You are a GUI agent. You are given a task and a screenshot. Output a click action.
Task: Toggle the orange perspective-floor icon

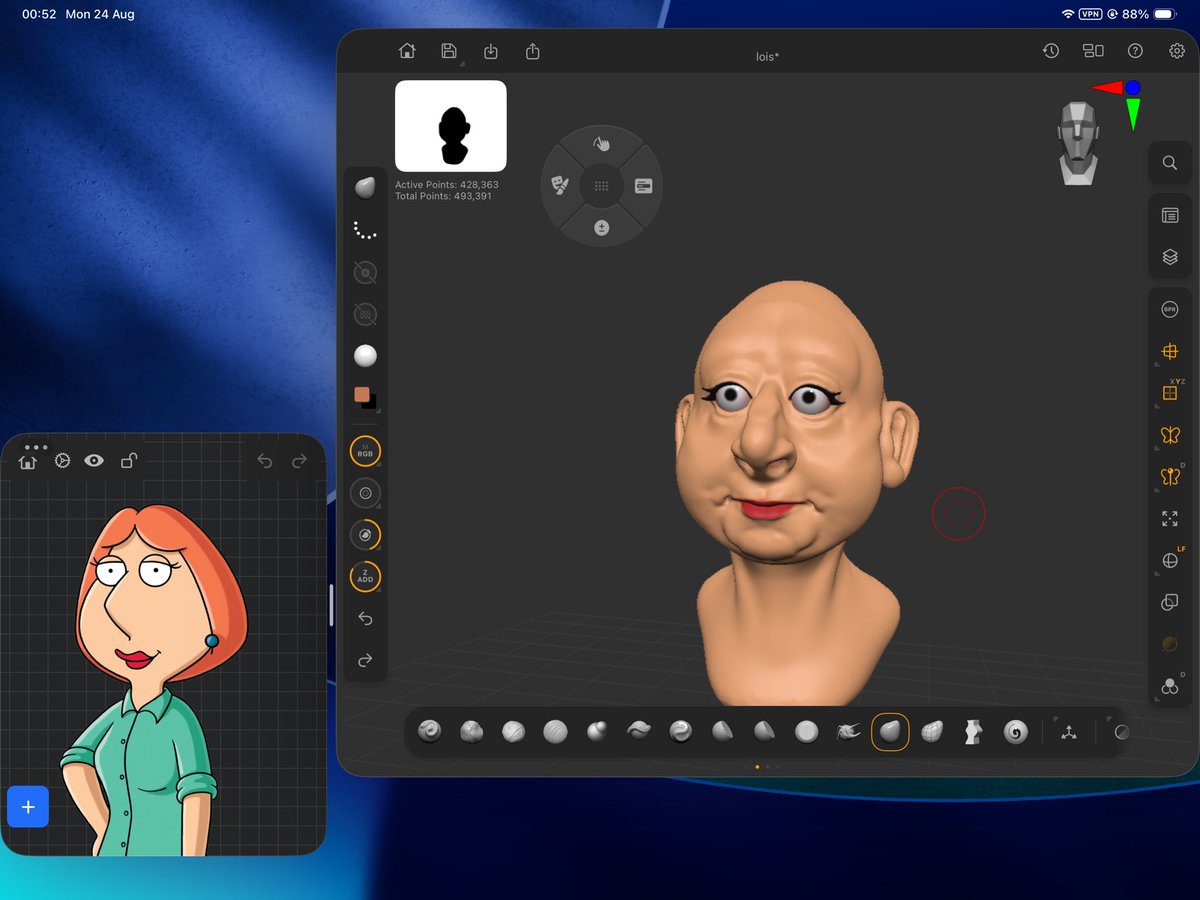1170,351
